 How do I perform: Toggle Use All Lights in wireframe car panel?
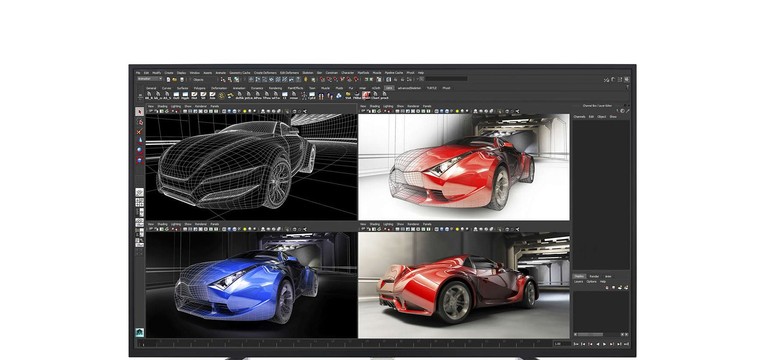pyautogui.click(x=245, y=111)
